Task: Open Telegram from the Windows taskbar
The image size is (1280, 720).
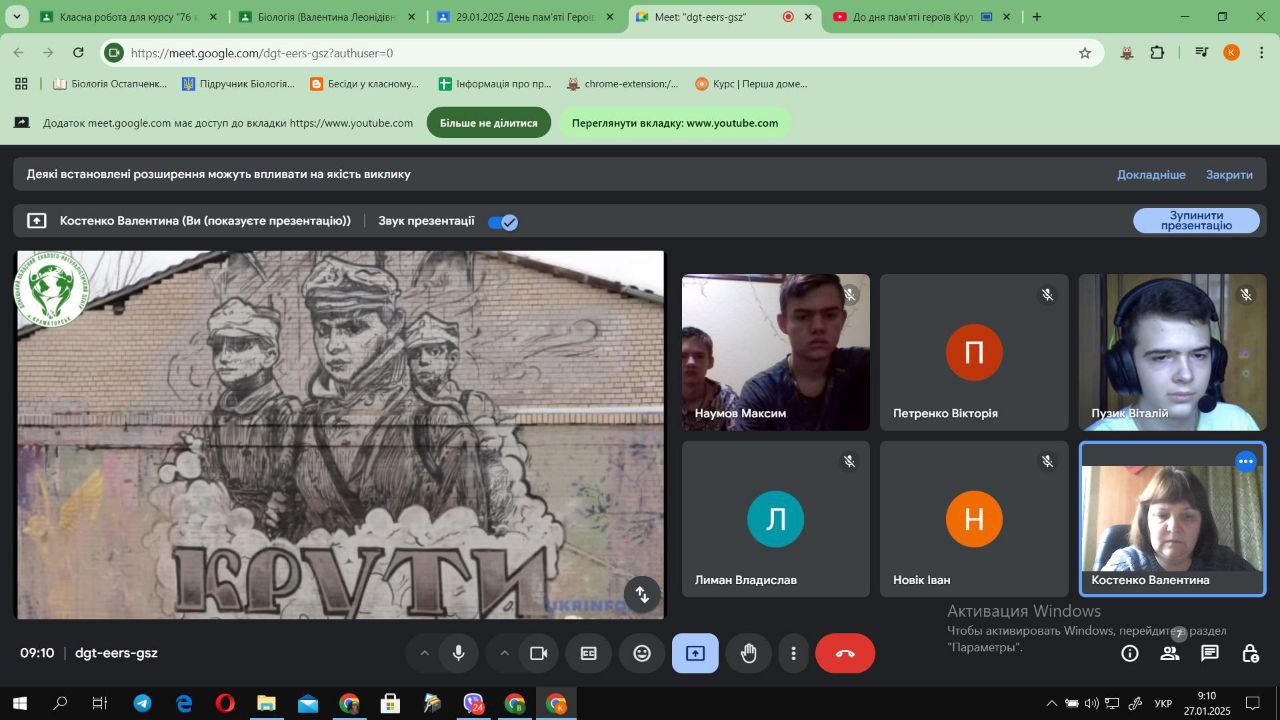Action: (x=142, y=704)
